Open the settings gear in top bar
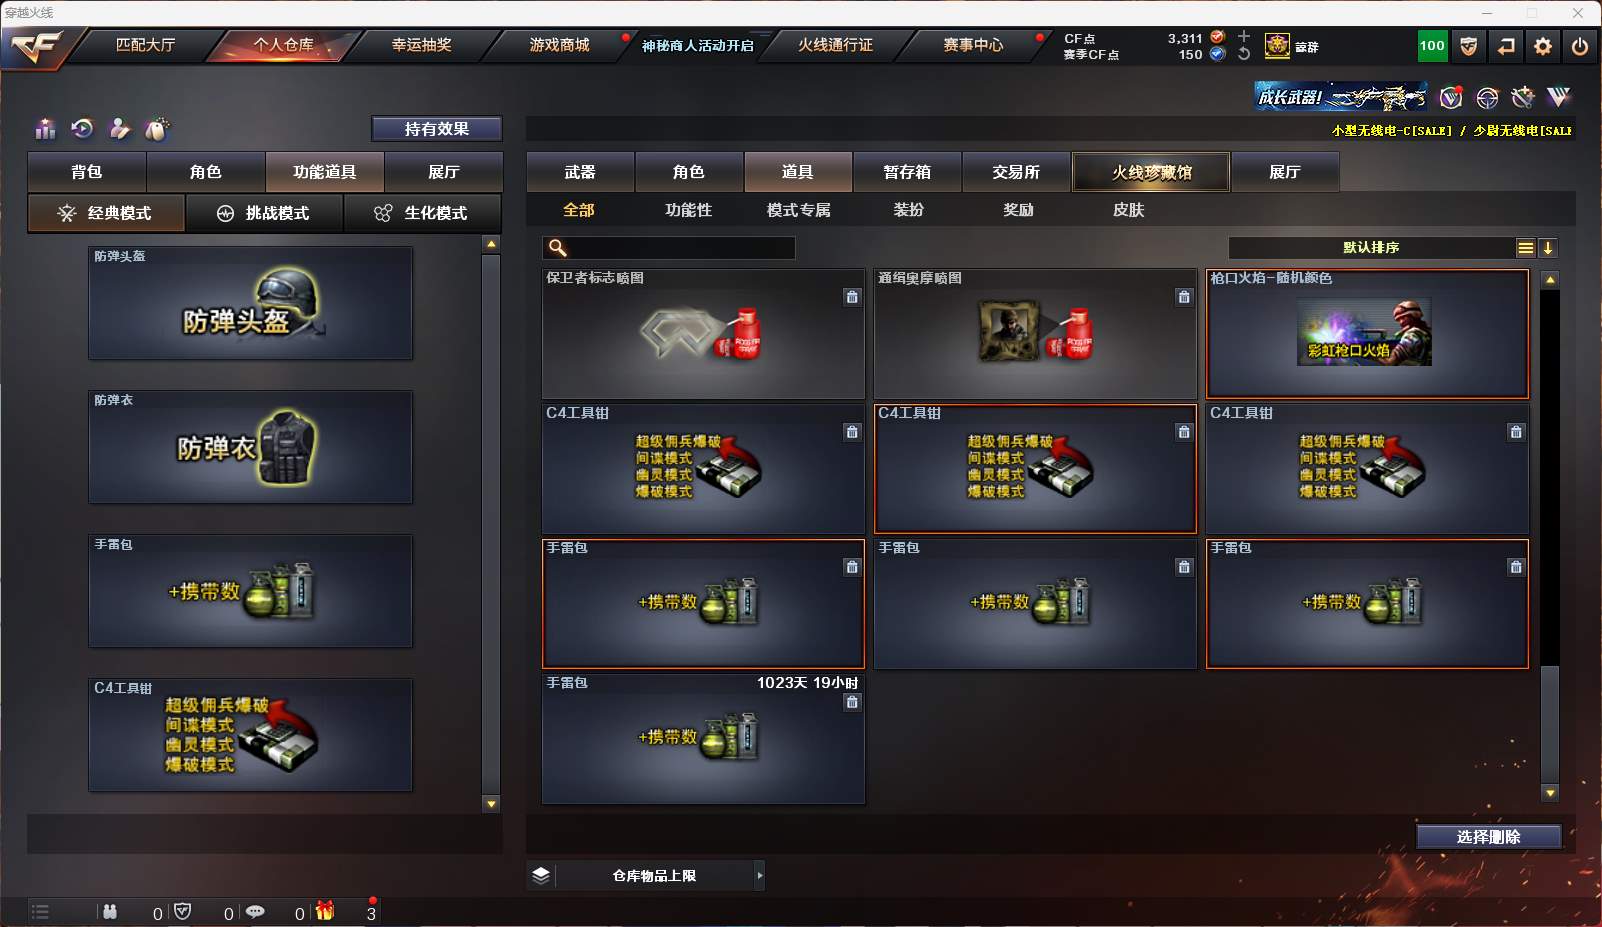1602x927 pixels. [1543, 46]
